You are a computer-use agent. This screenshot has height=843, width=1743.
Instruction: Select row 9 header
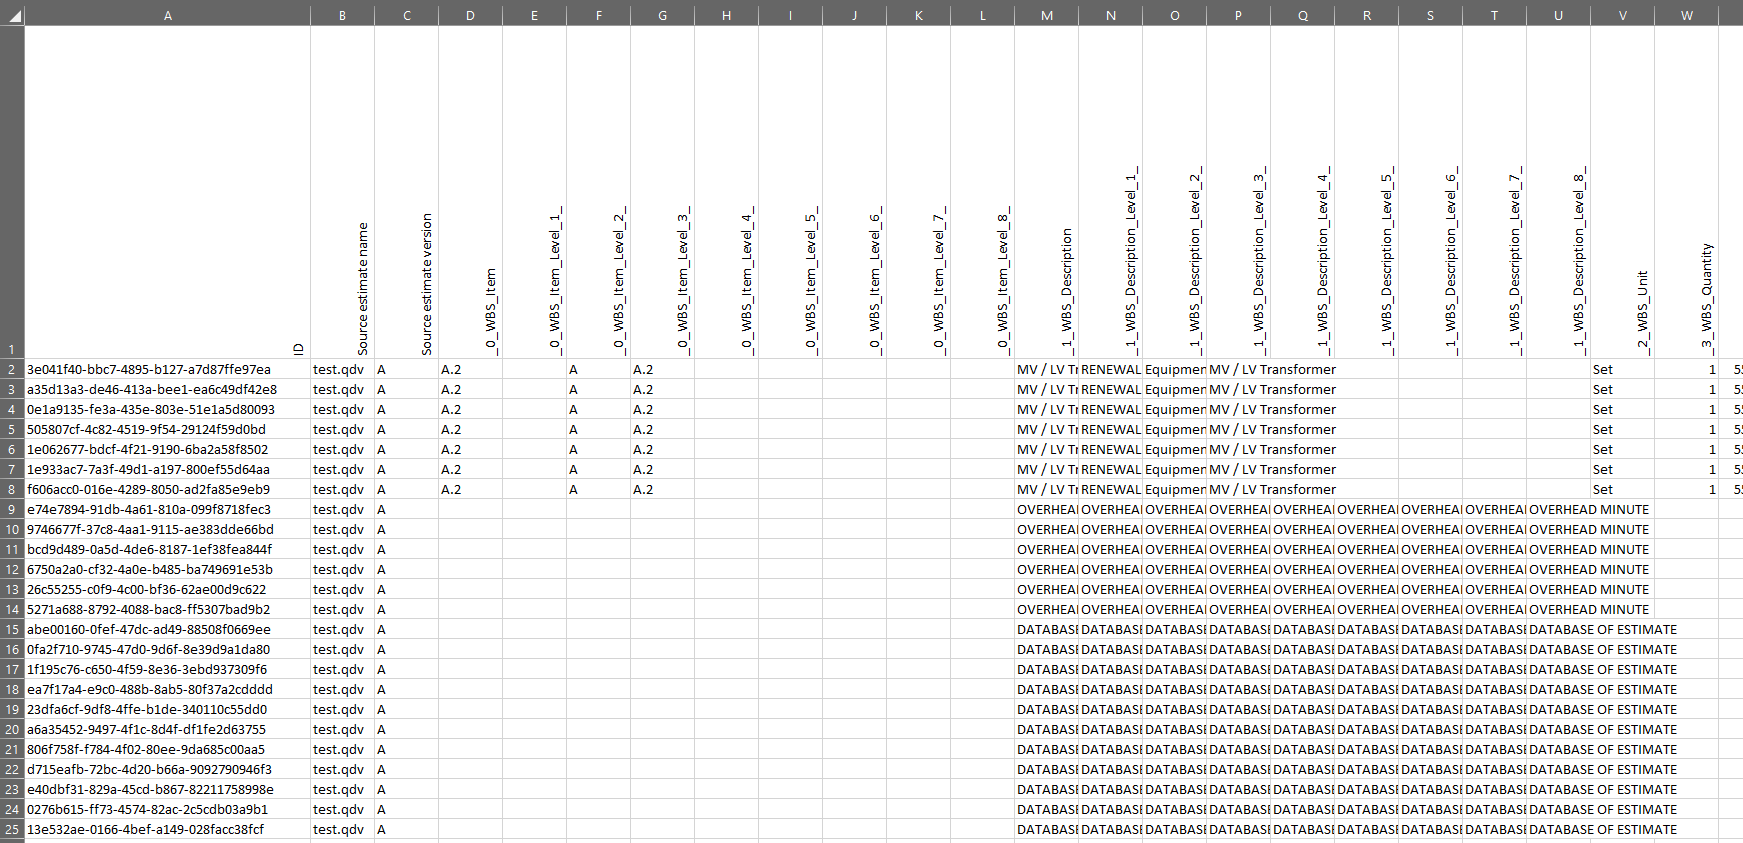(x=12, y=509)
